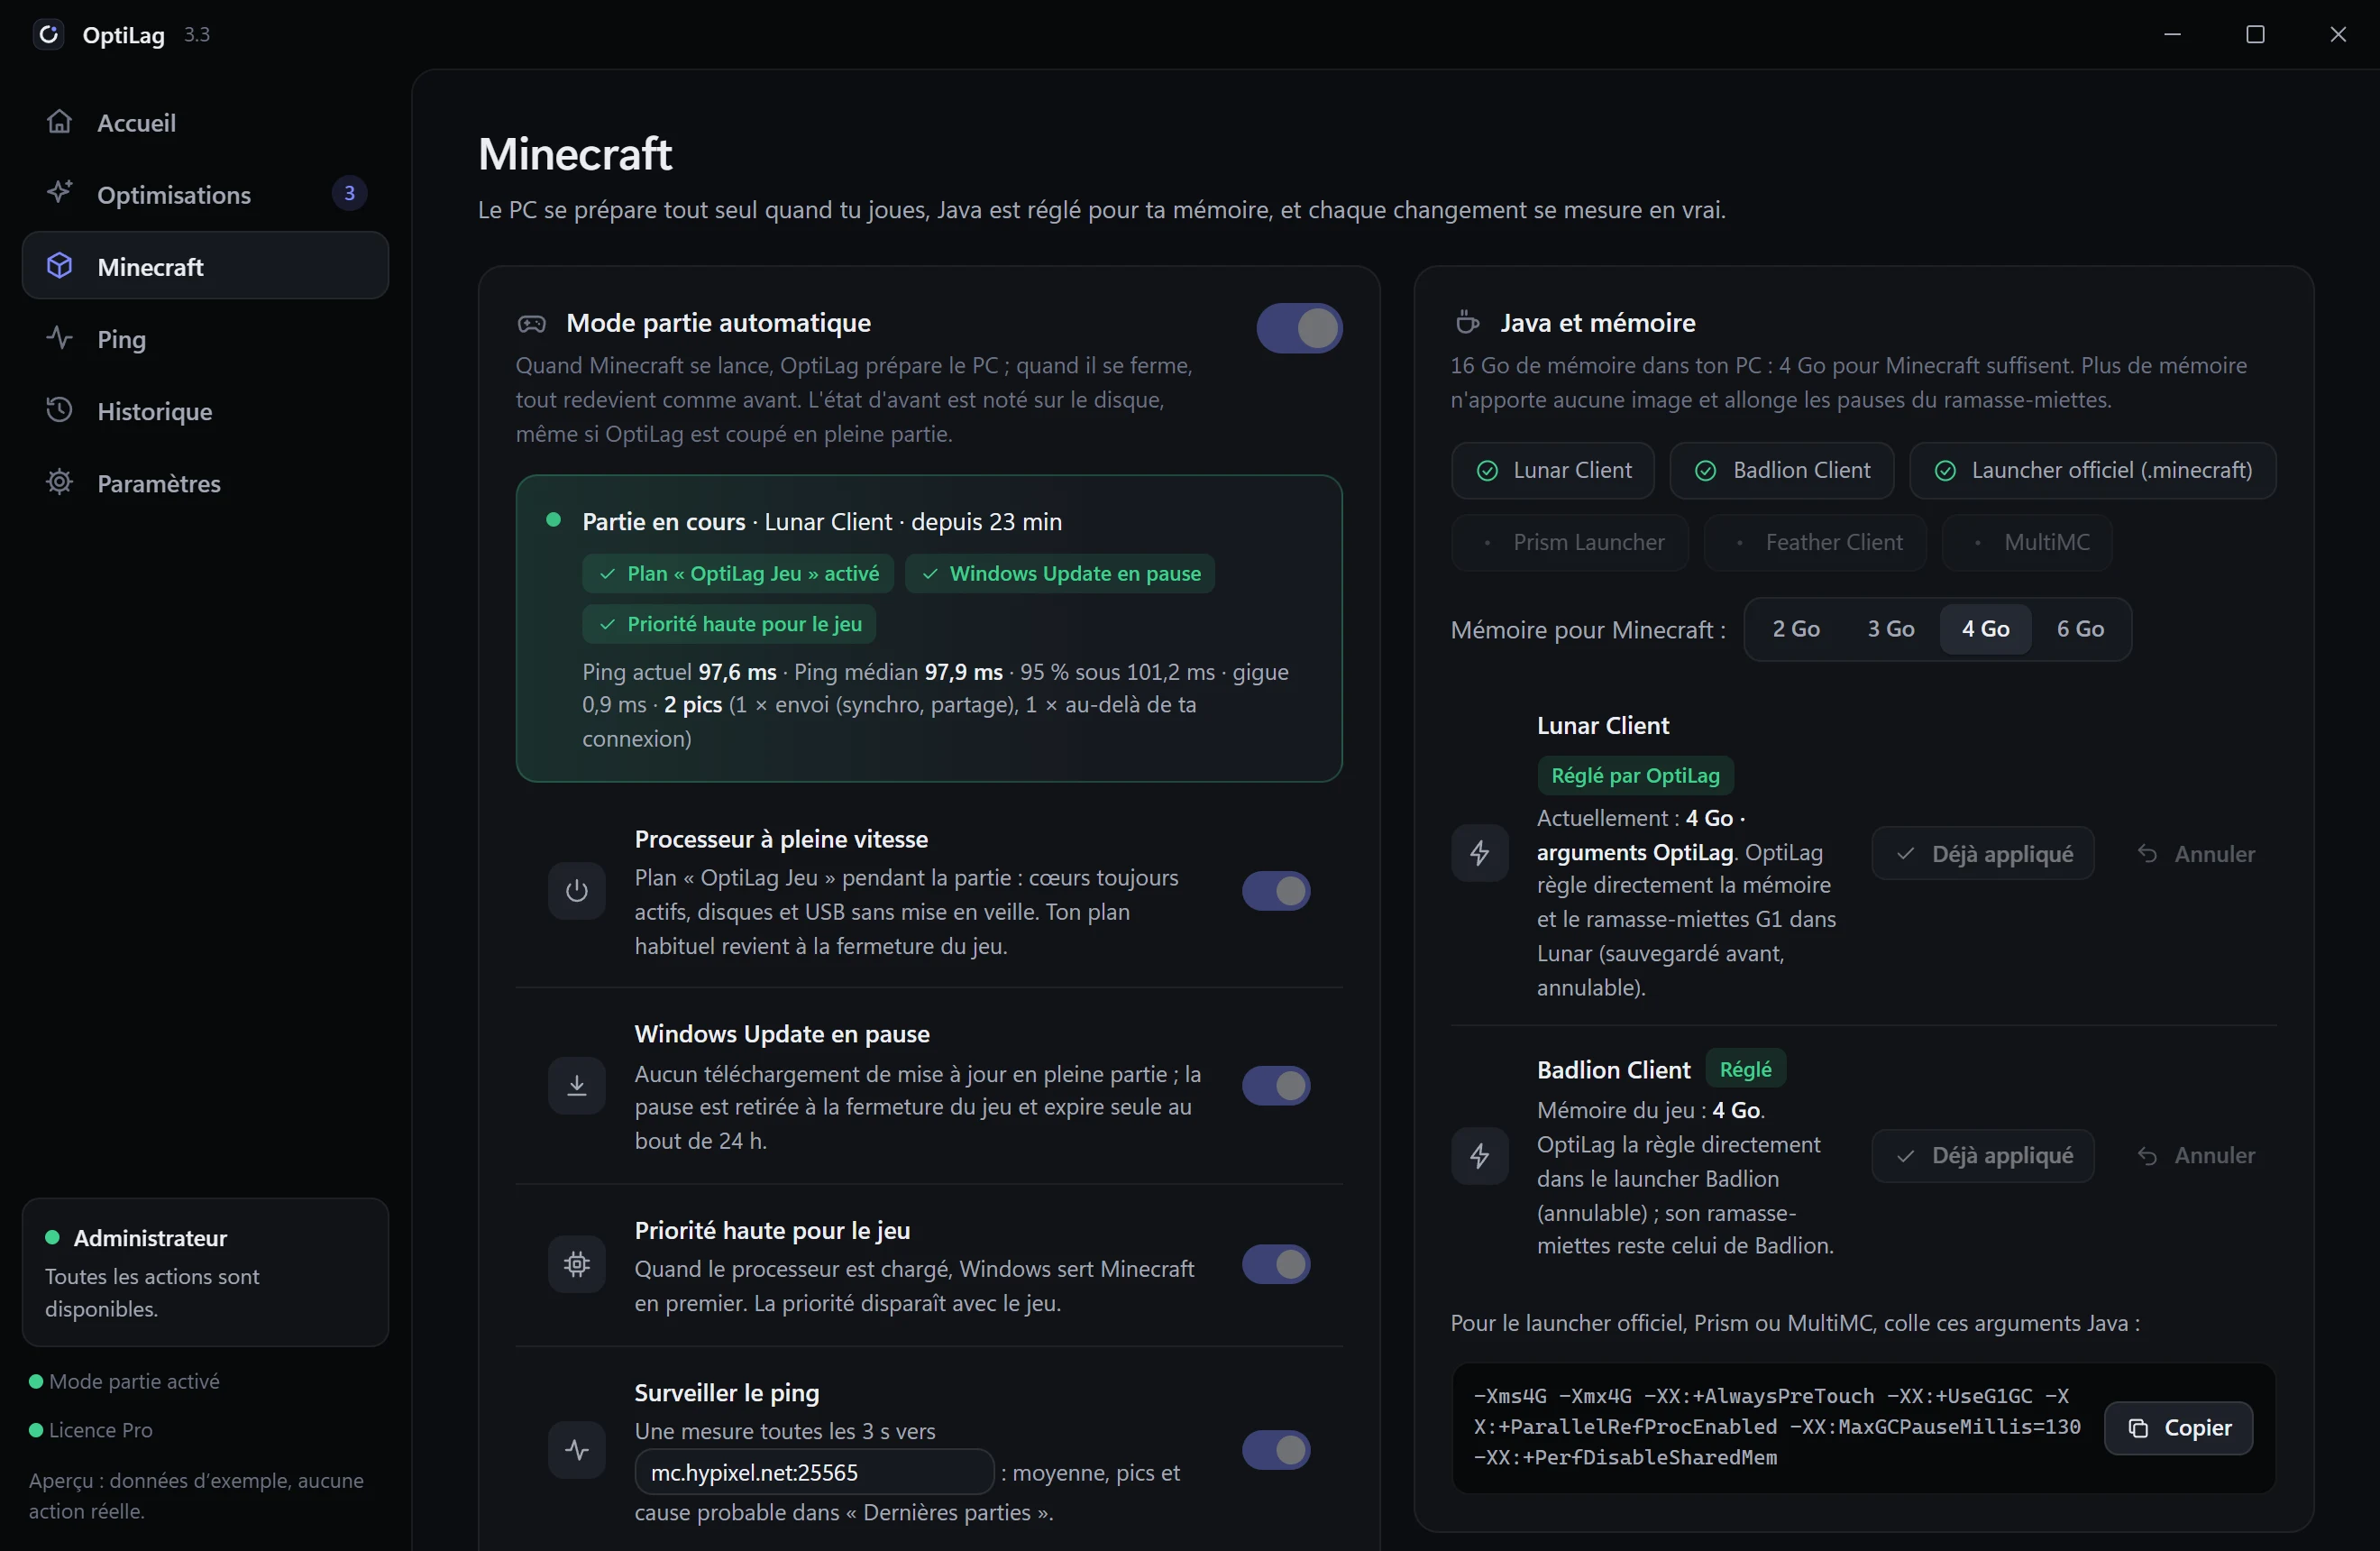The image size is (2380, 1551).
Task: Click the Accueil home icon
Action: pyautogui.click(x=60, y=122)
